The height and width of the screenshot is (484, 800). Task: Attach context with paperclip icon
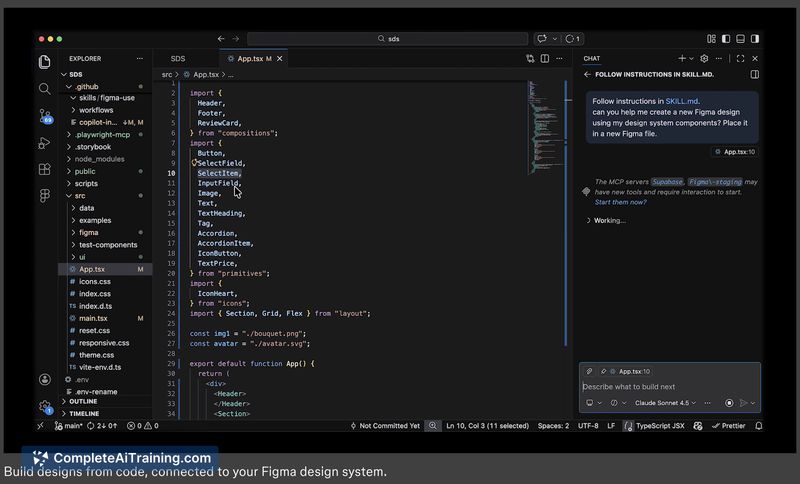click(x=589, y=371)
